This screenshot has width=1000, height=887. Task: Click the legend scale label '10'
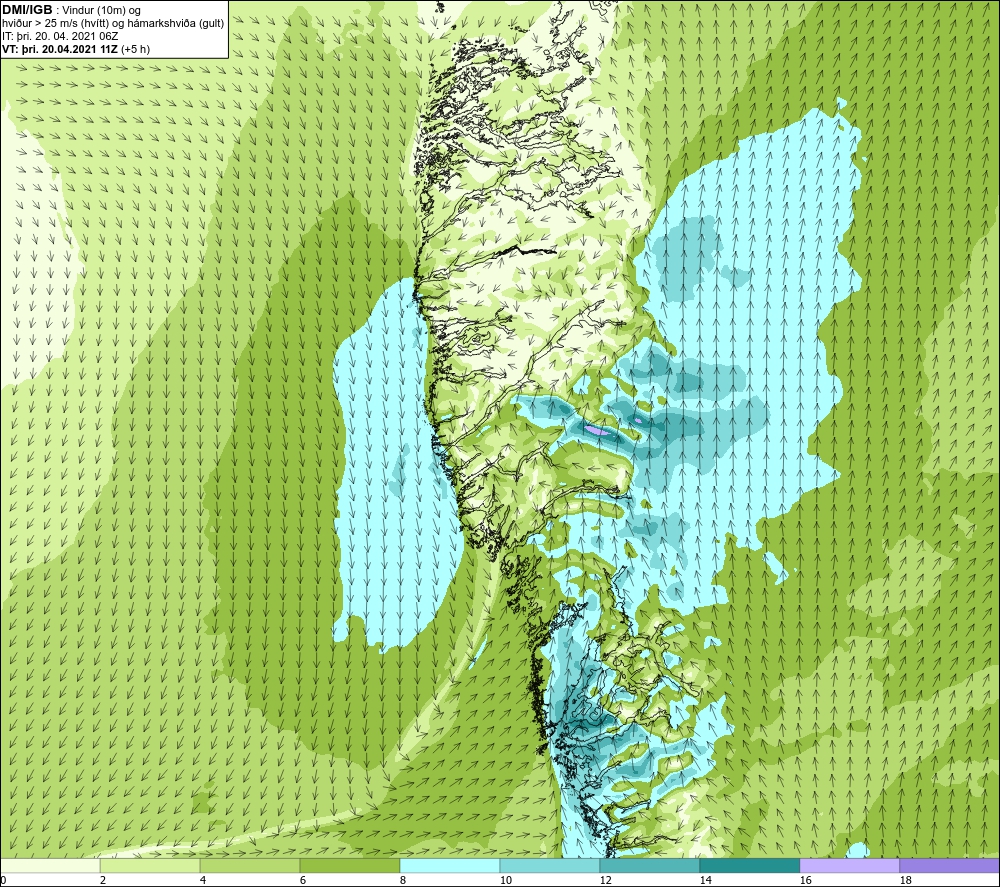[506, 880]
